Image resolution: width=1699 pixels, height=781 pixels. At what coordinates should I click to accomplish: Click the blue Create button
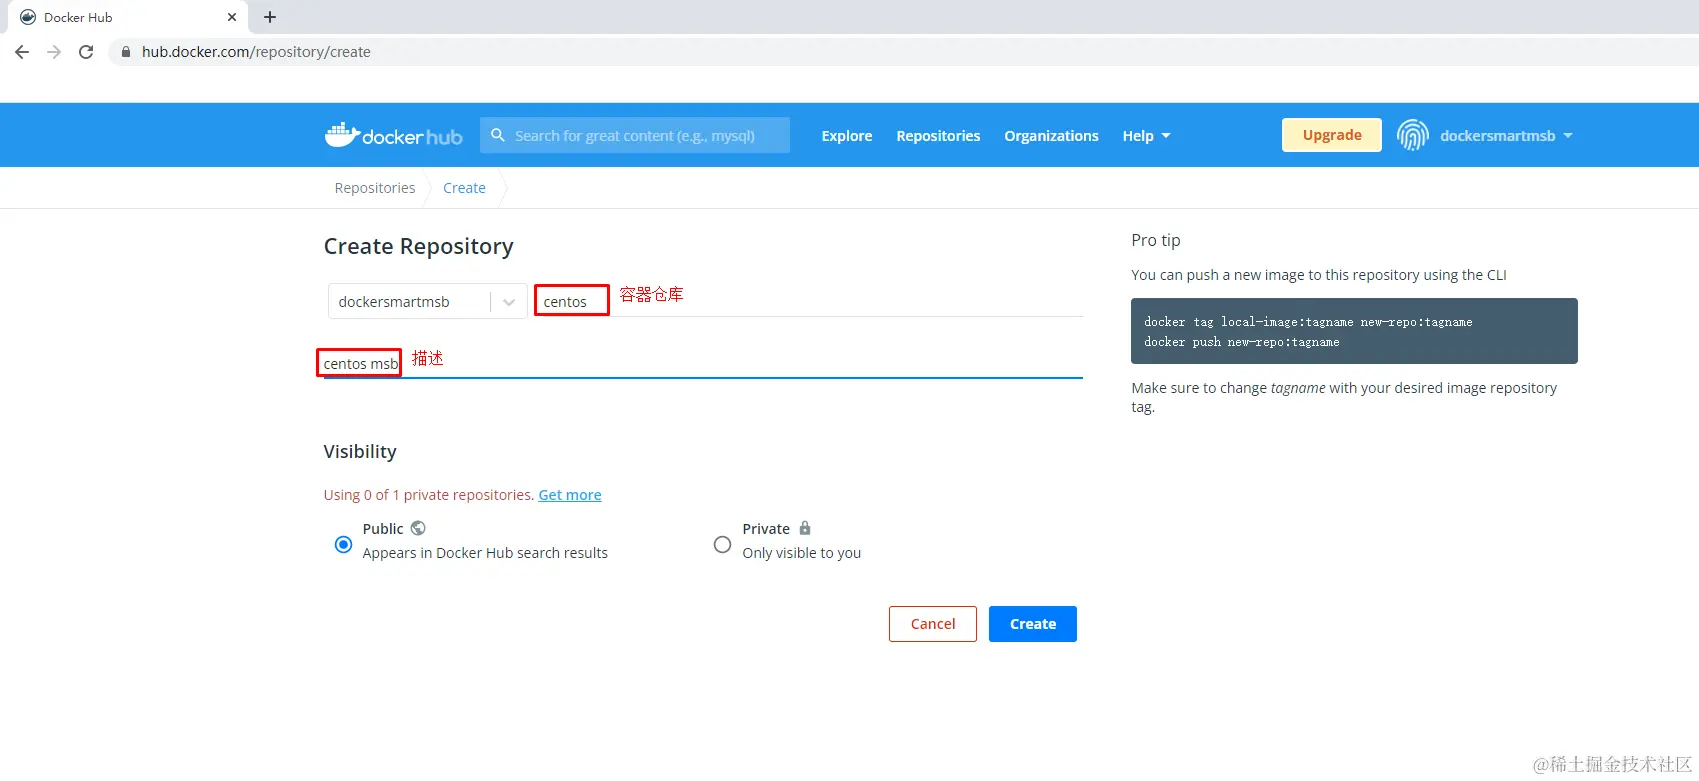pos(1033,624)
